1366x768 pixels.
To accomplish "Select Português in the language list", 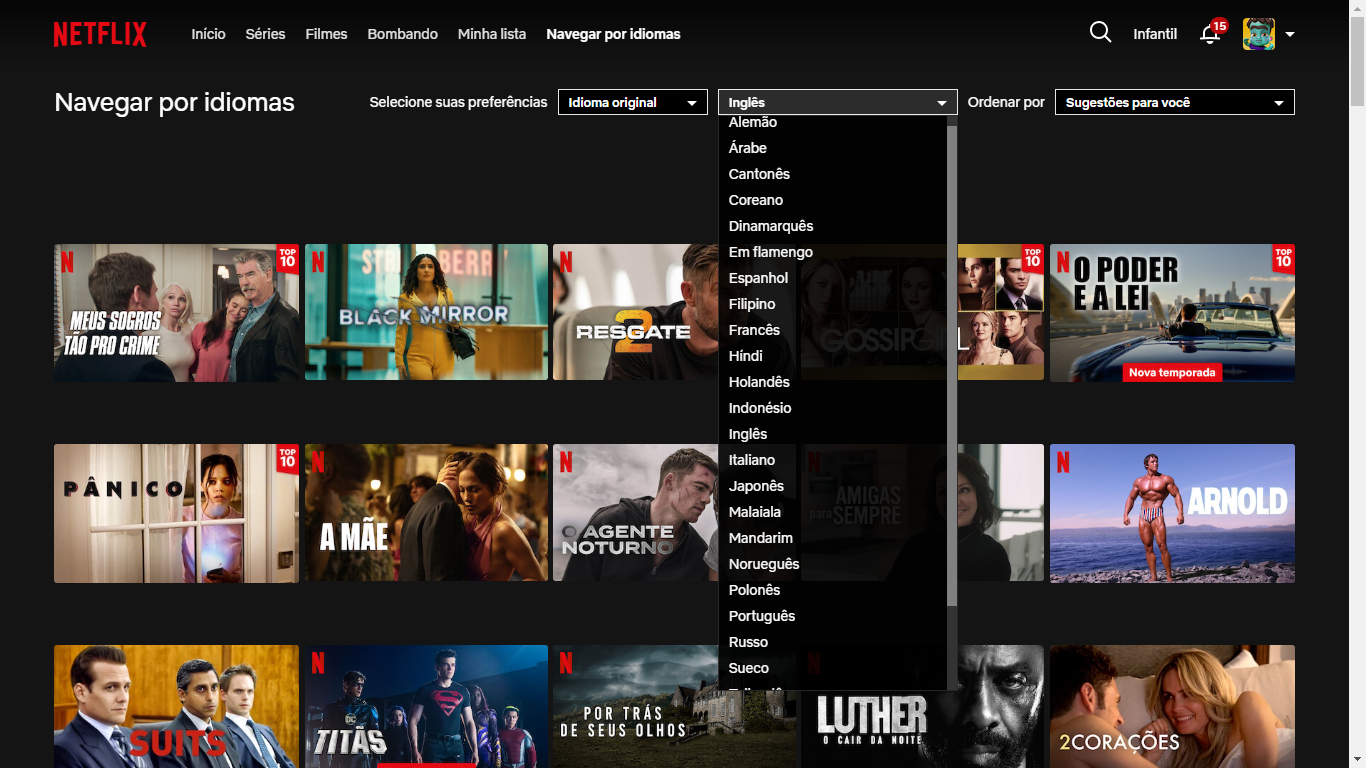I will click(x=762, y=616).
